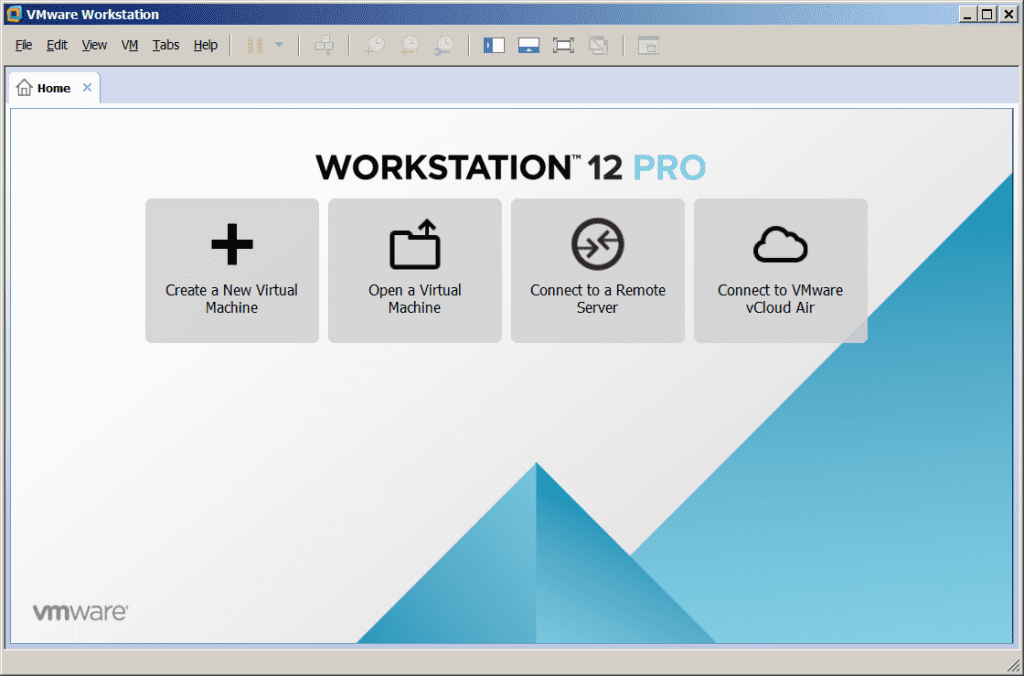1024x676 pixels.
Task: Select the Home tab
Action: tap(53, 88)
